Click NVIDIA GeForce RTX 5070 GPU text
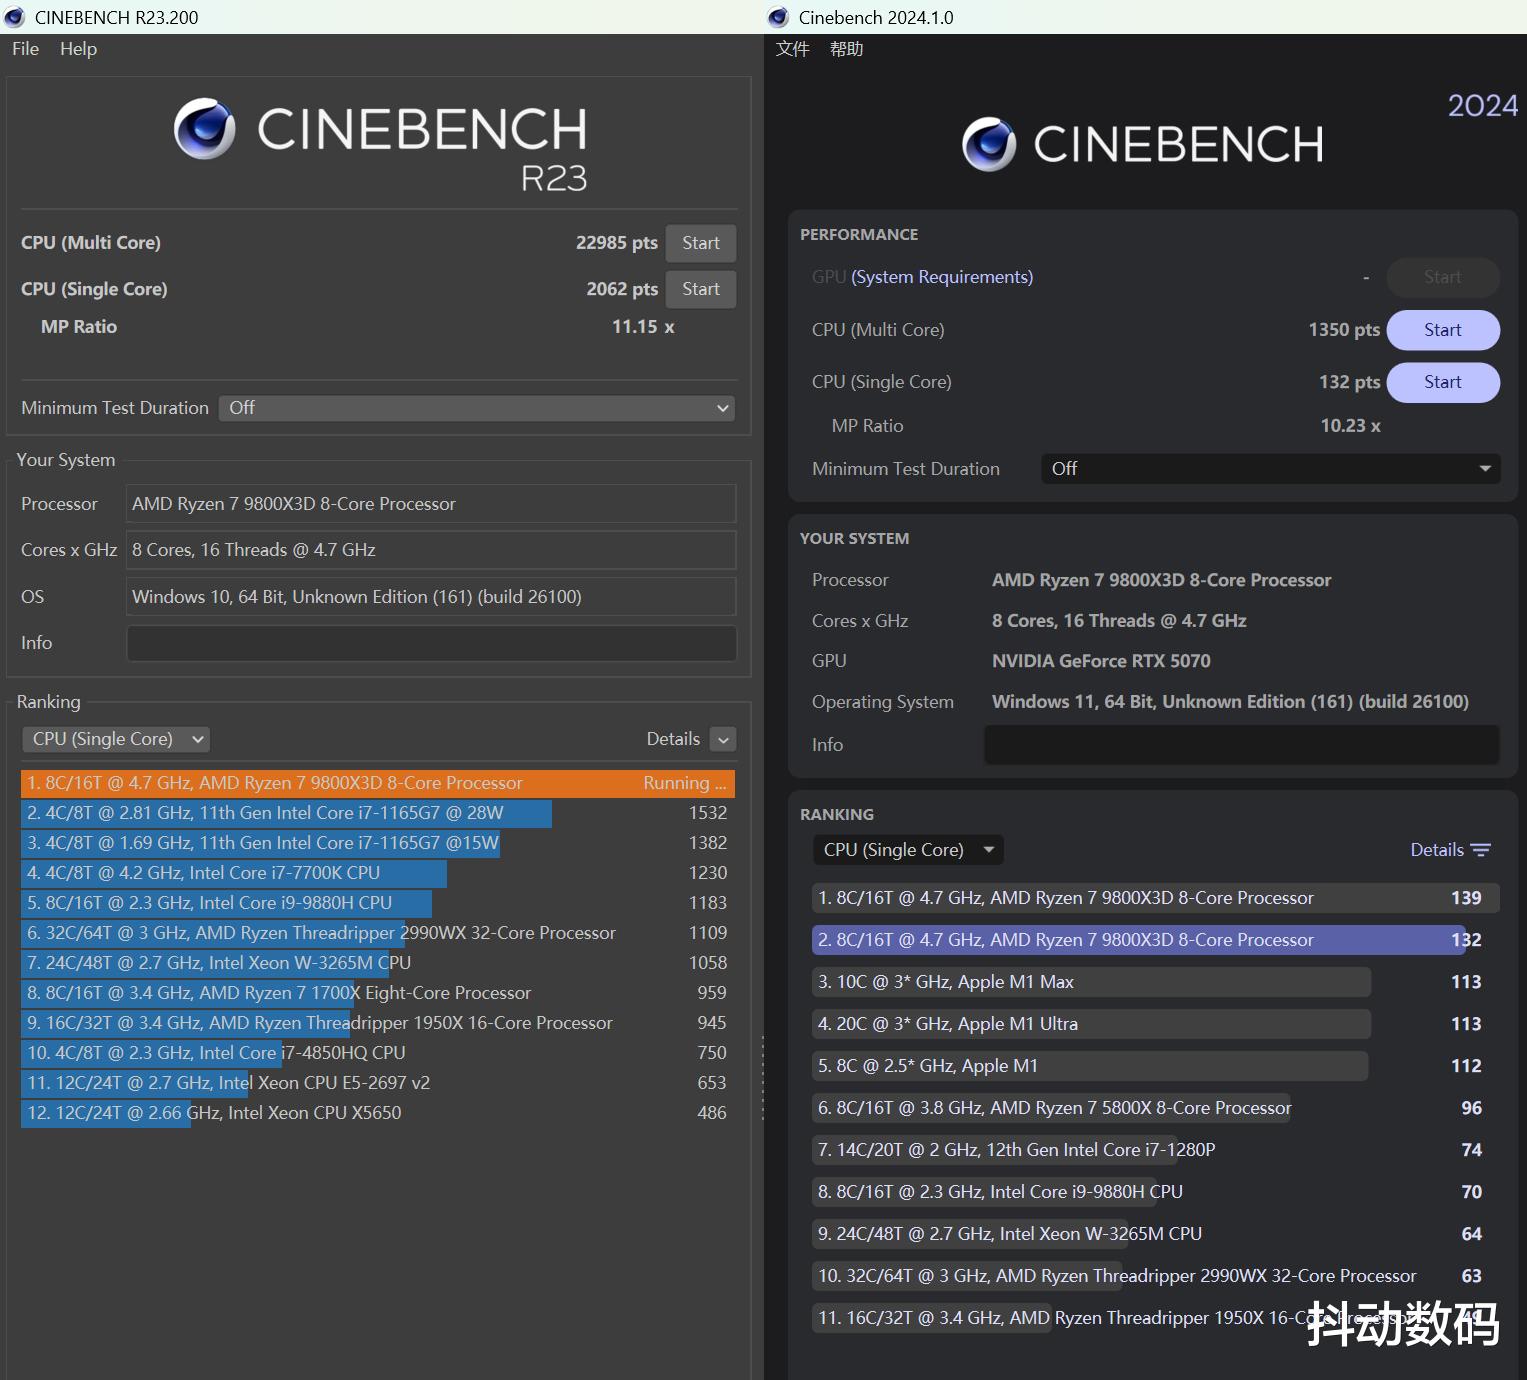Screen dimensions: 1527x1380 [x=1101, y=661]
